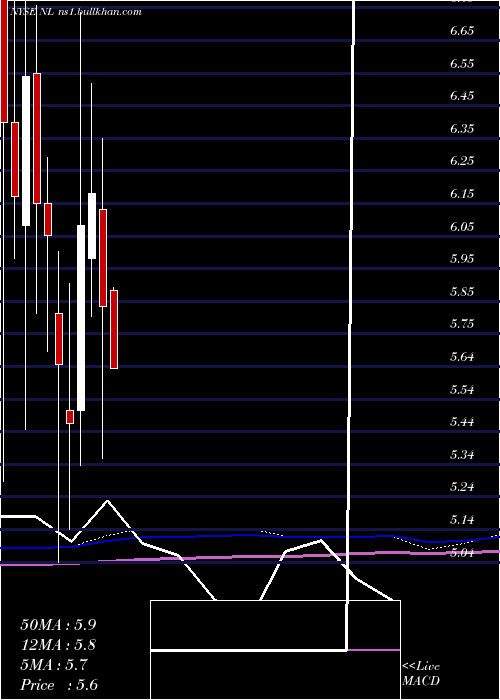Click the last red candlestick ending near 5.64
The image size is (500, 700).
114,329
